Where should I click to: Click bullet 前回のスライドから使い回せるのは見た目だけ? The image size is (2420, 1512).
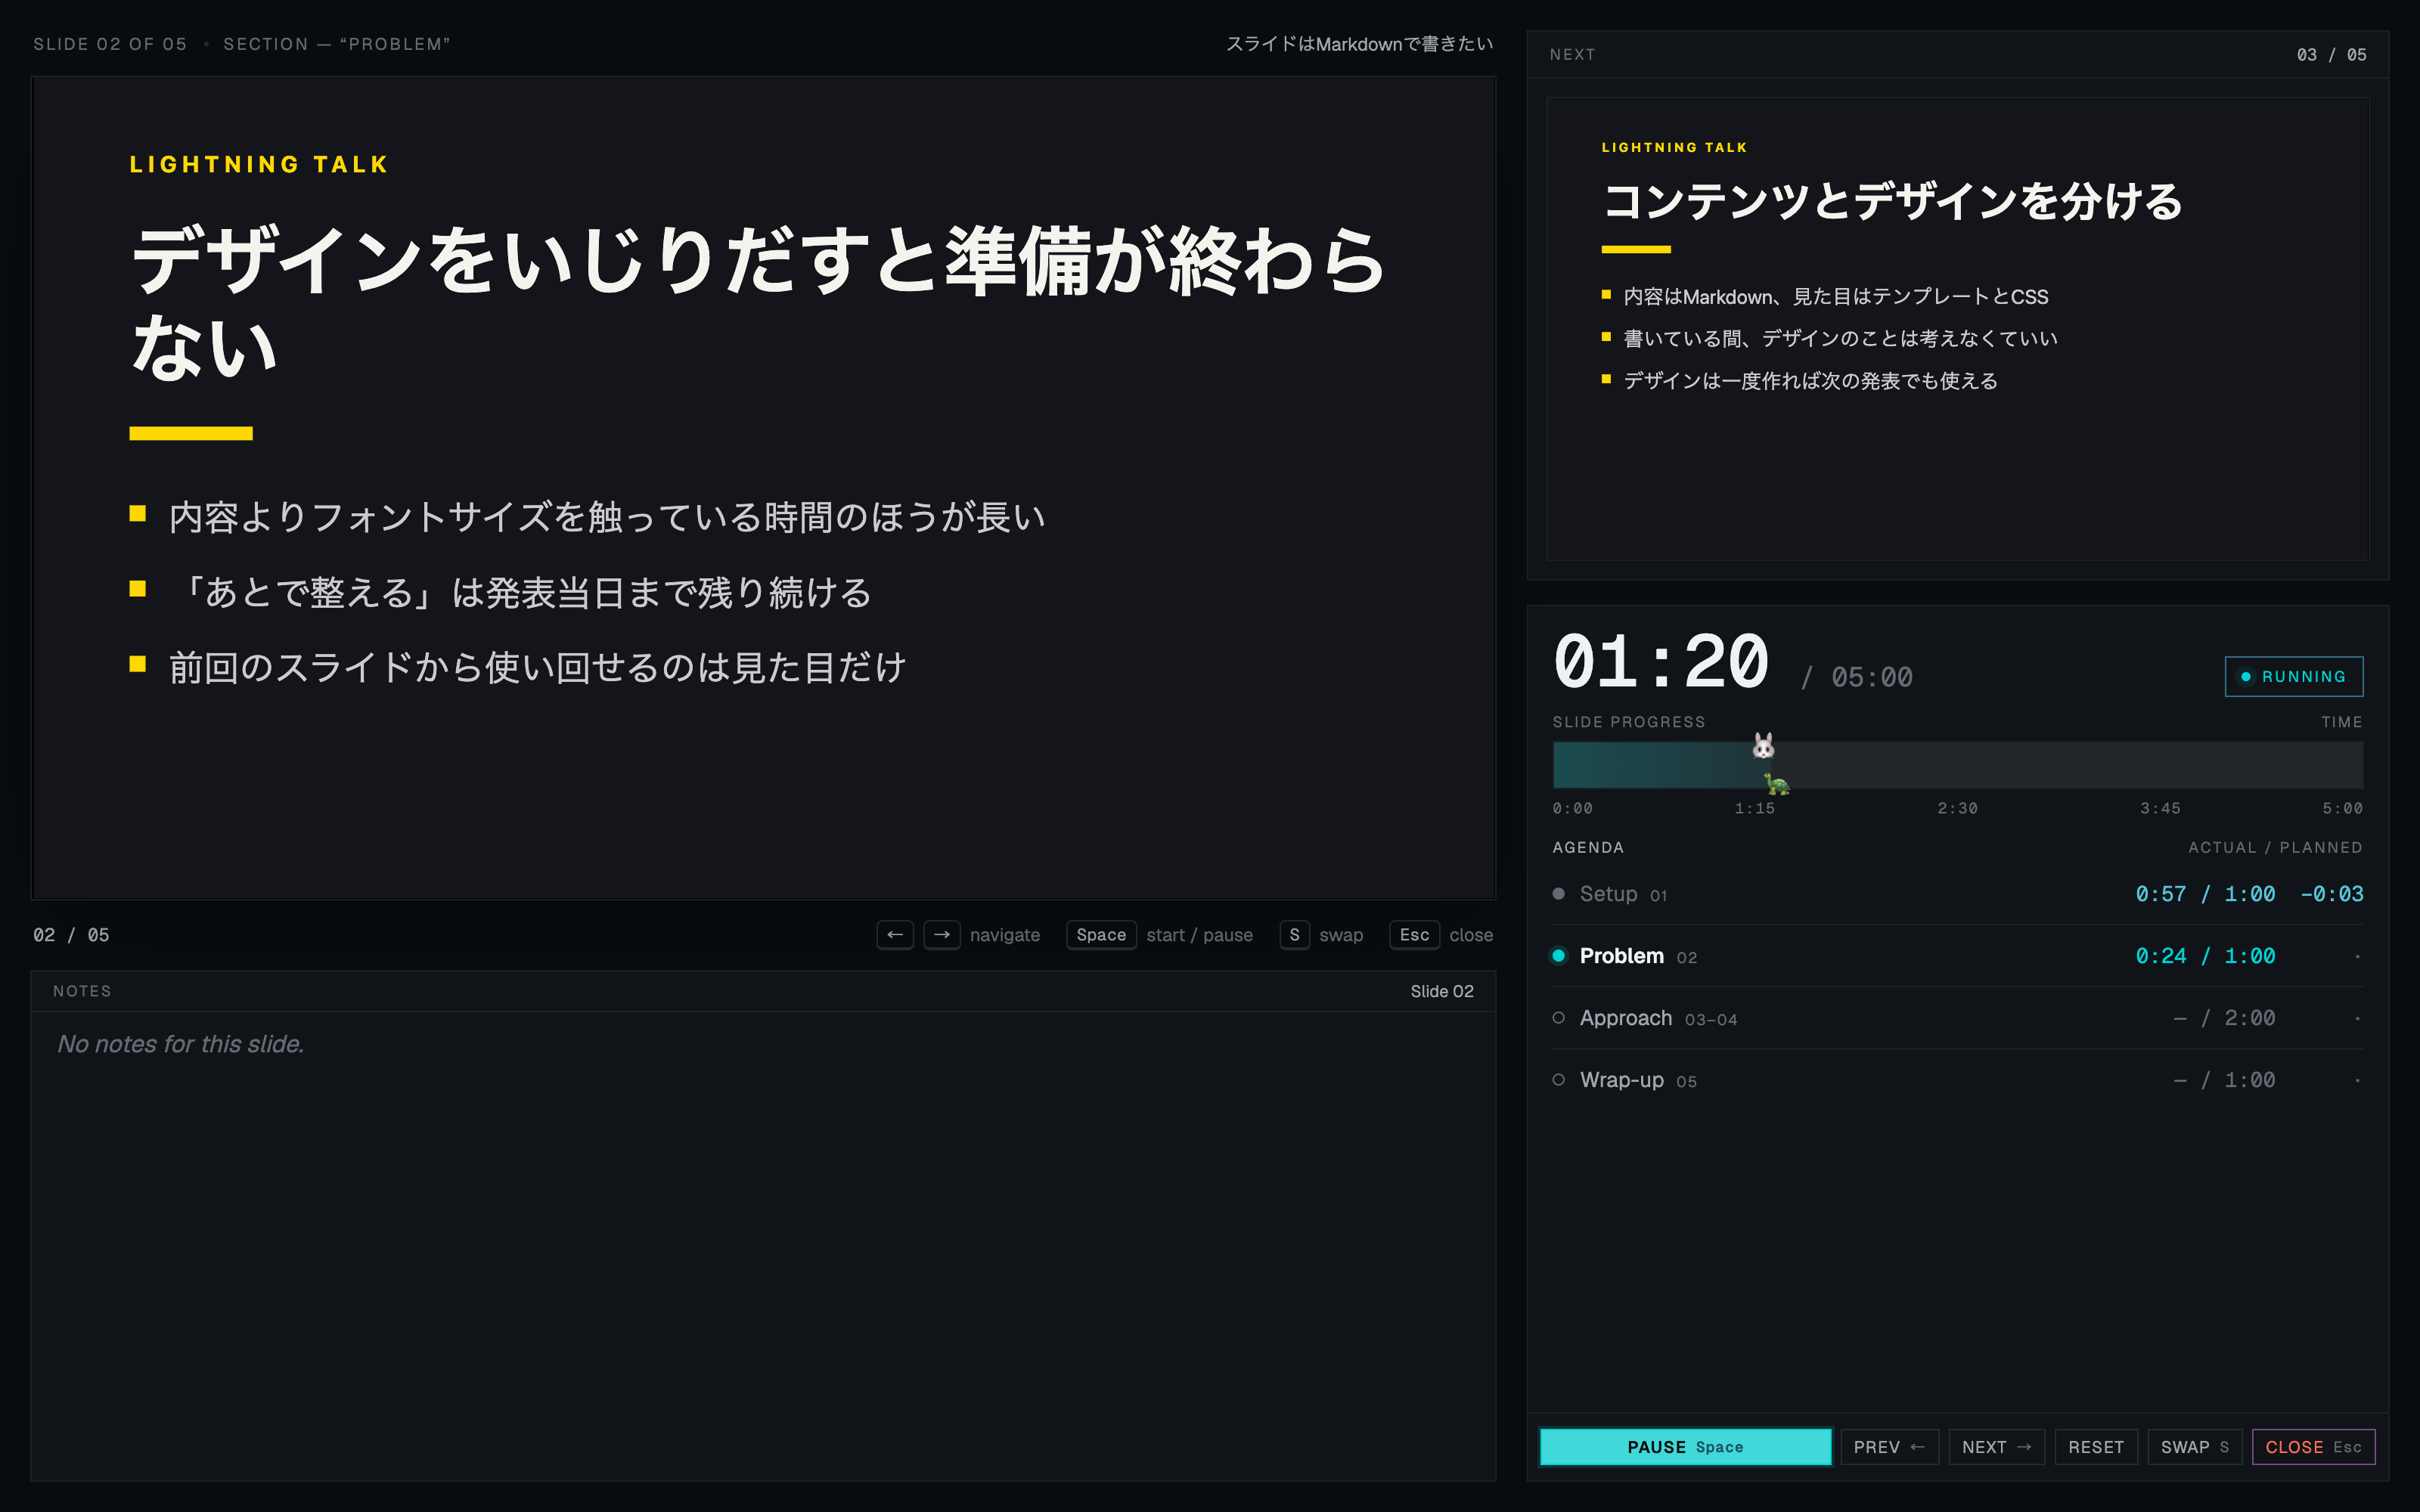pos(537,667)
